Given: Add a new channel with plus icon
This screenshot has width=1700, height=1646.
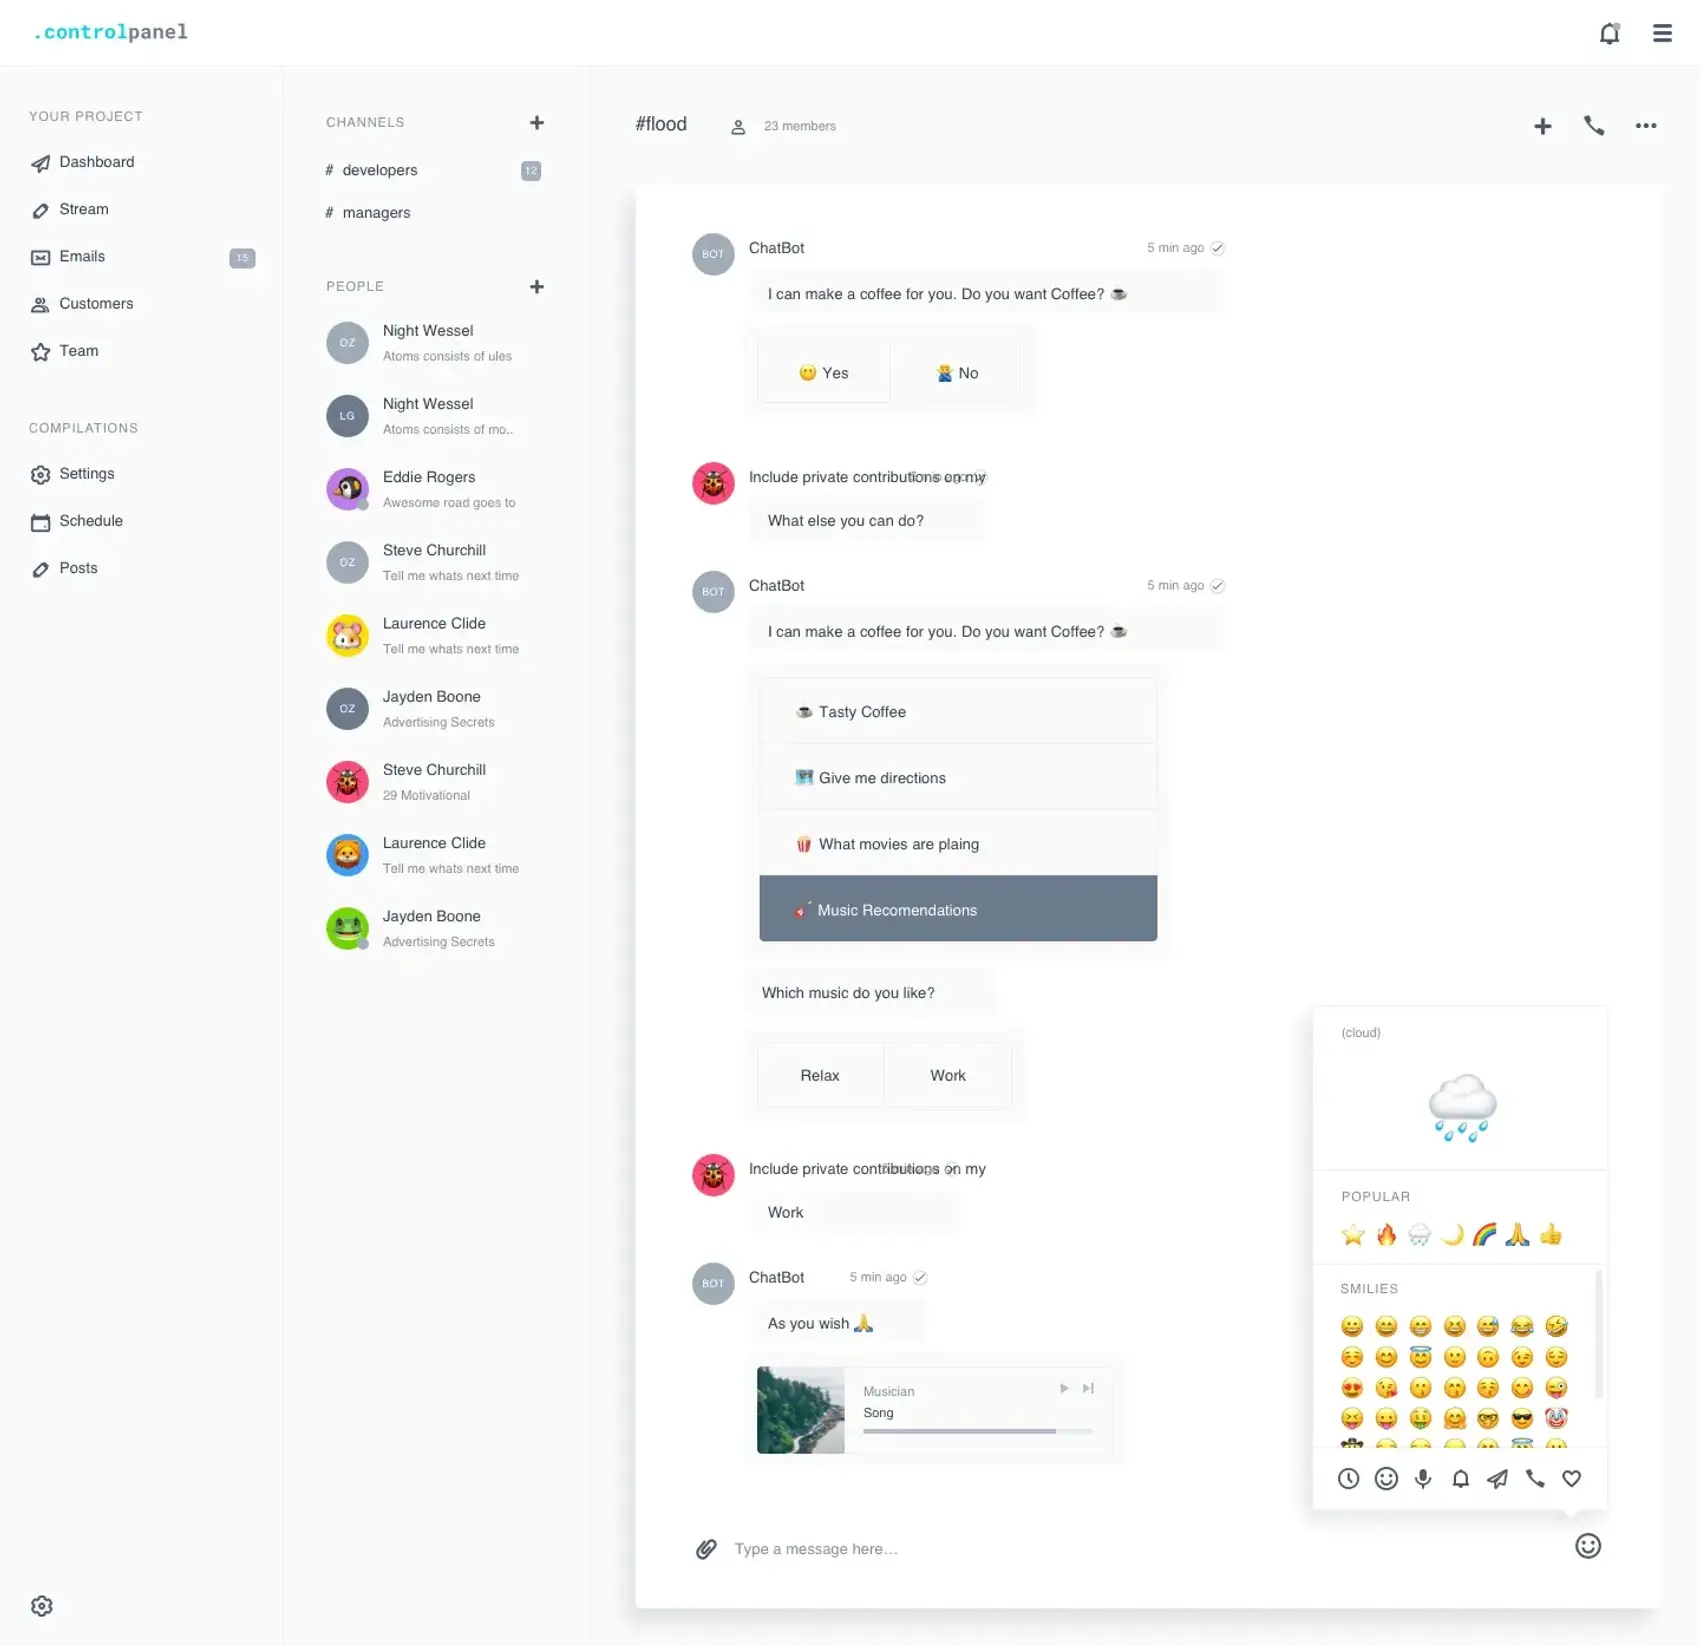Looking at the screenshot, I should pyautogui.click(x=537, y=123).
